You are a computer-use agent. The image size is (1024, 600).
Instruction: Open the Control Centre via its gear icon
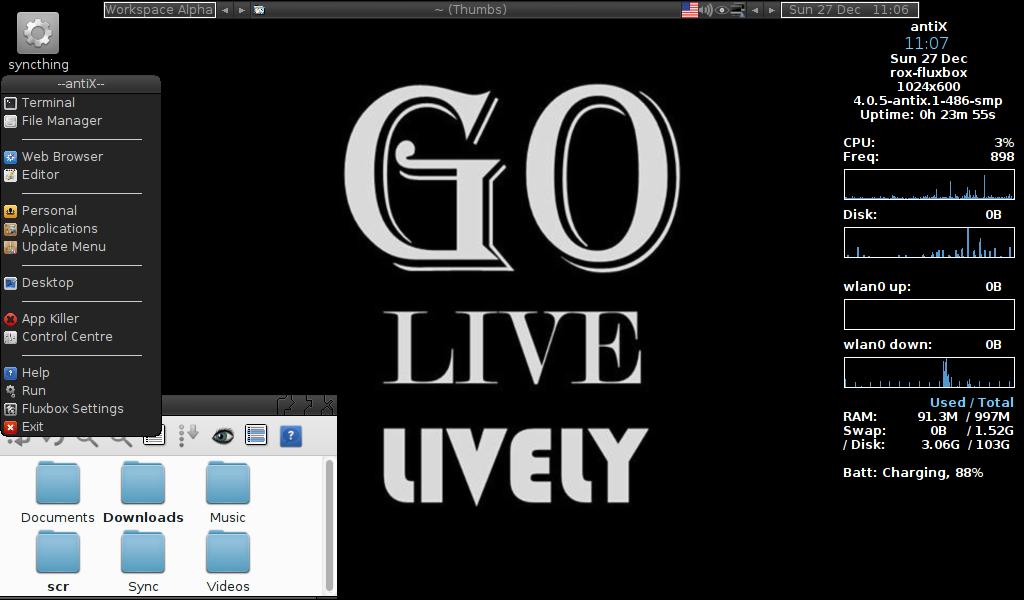pyautogui.click(x=10, y=336)
